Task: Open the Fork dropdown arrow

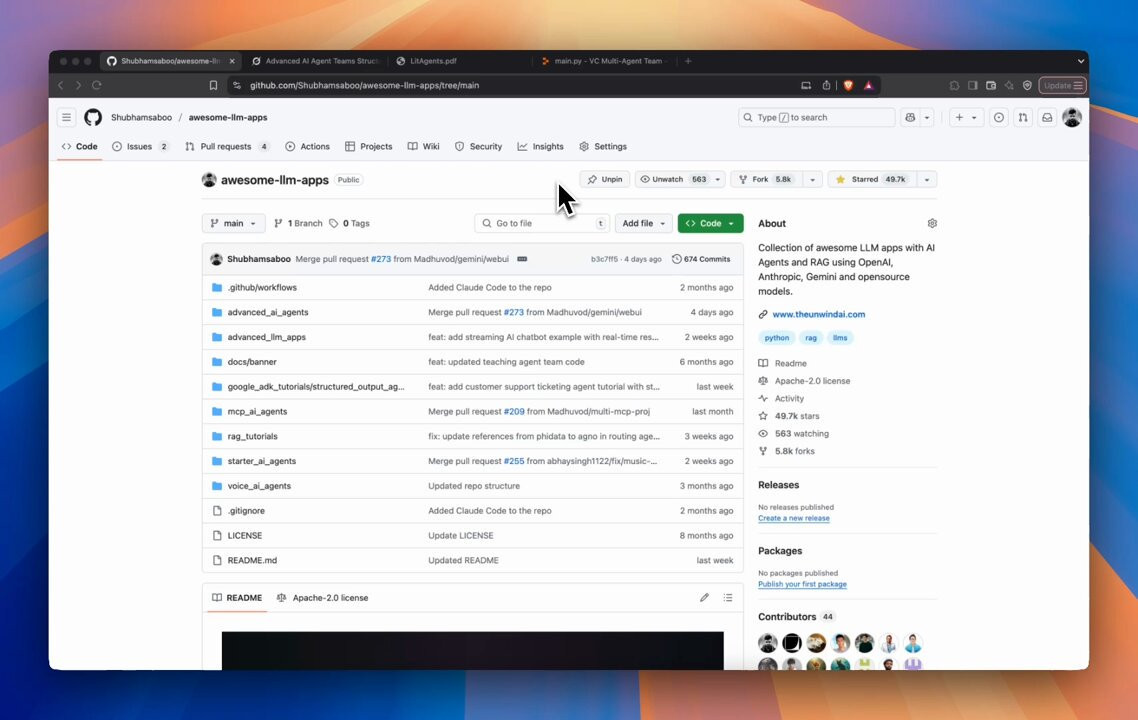Action: point(812,179)
